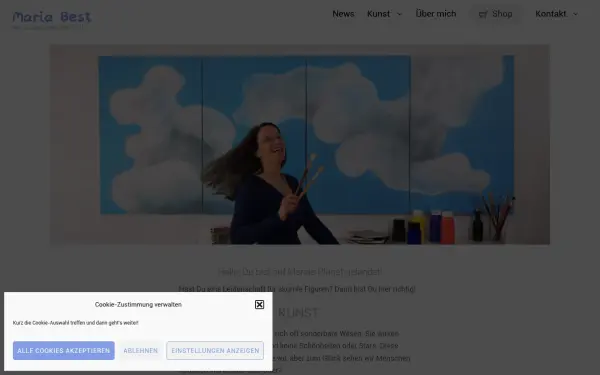The width and height of the screenshot is (600, 375).
Task: Accept all cookies with Alle Cookies akzeptieren
Action: tap(64, 351)
